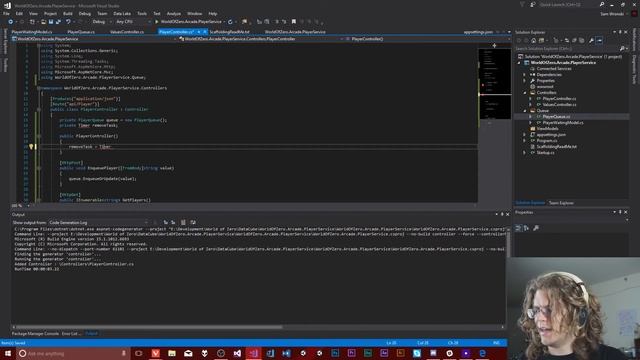Select Program.cs in Solution Explorer

pos(547,140)
